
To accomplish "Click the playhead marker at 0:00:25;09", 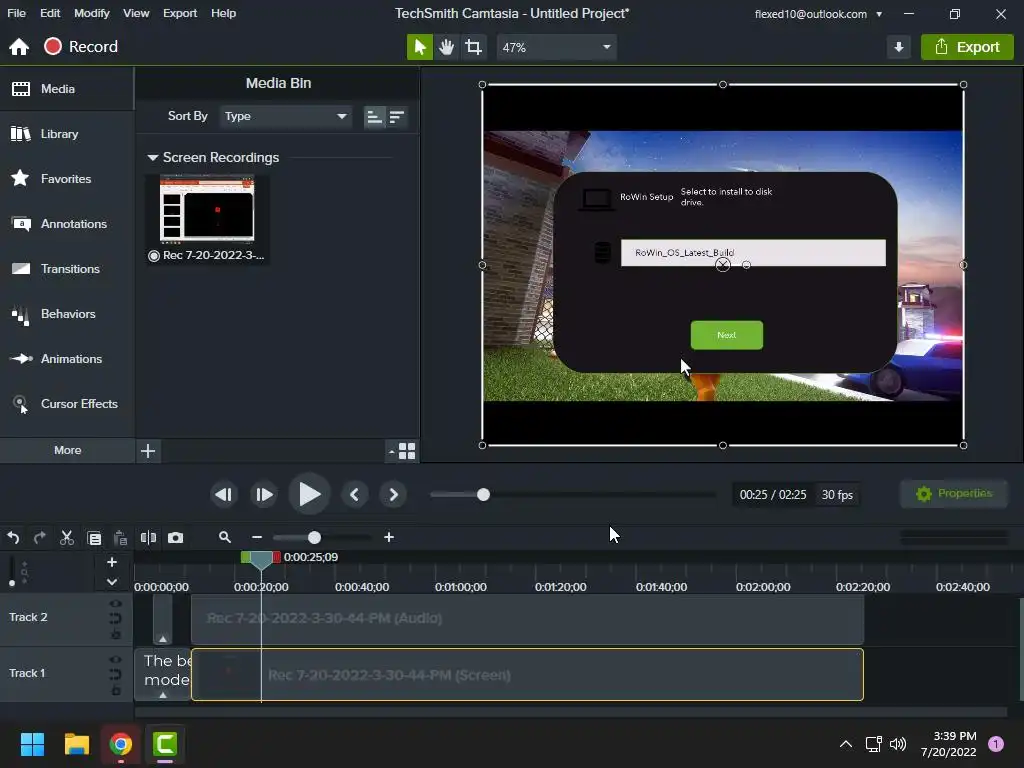I will click(261, 559).
